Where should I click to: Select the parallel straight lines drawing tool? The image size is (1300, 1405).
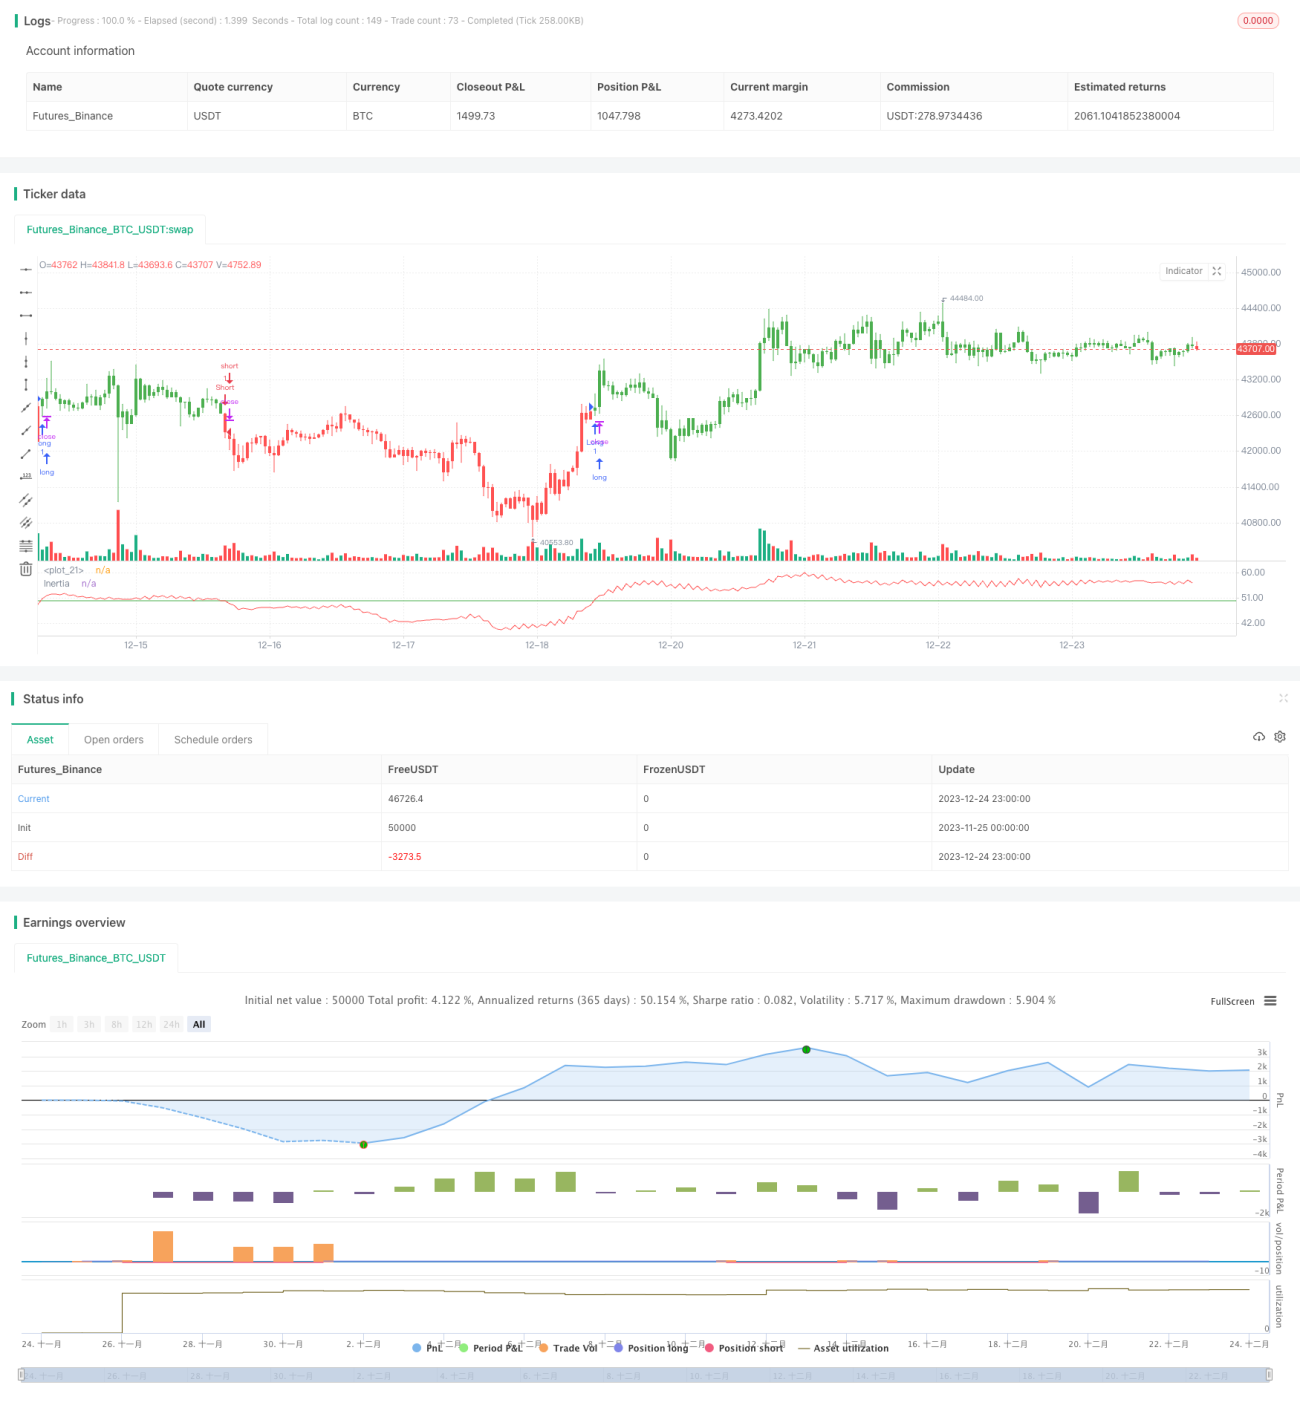pos(26,499)
